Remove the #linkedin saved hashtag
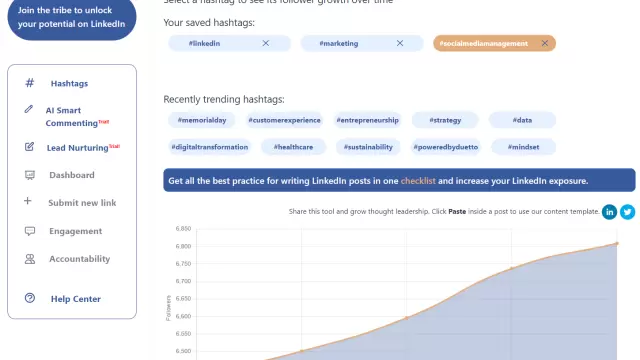640x360 pixels. (266, 43)
